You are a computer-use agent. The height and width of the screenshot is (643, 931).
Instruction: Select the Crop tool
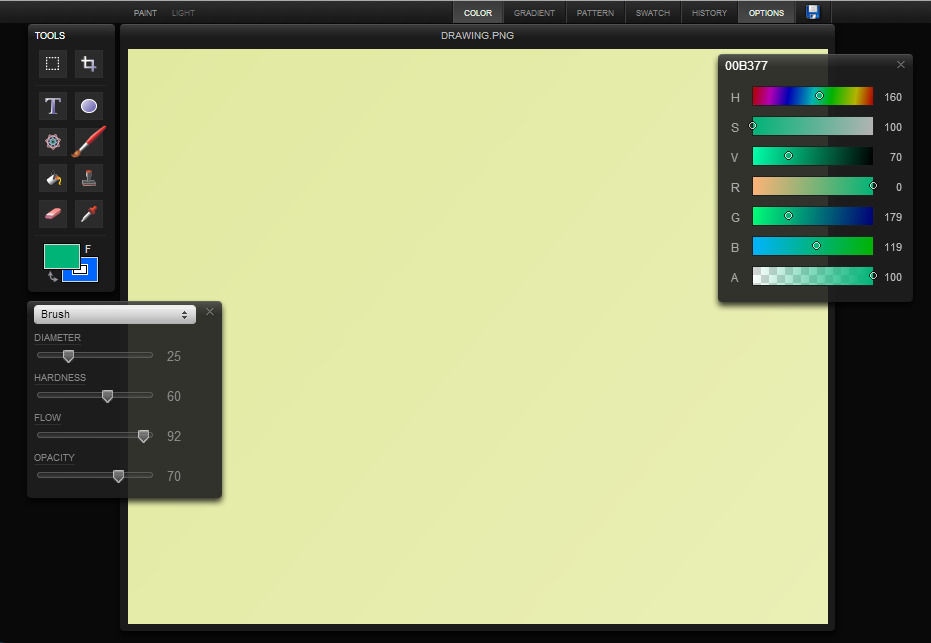(89, 65)
